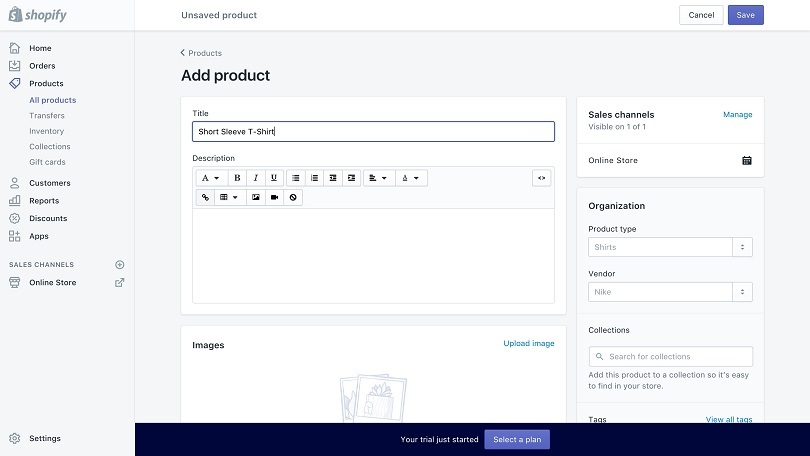The image size is (810, 456).
Task: View Online Store external link icon
Action: pyautogui.click(x=119, y=282)
